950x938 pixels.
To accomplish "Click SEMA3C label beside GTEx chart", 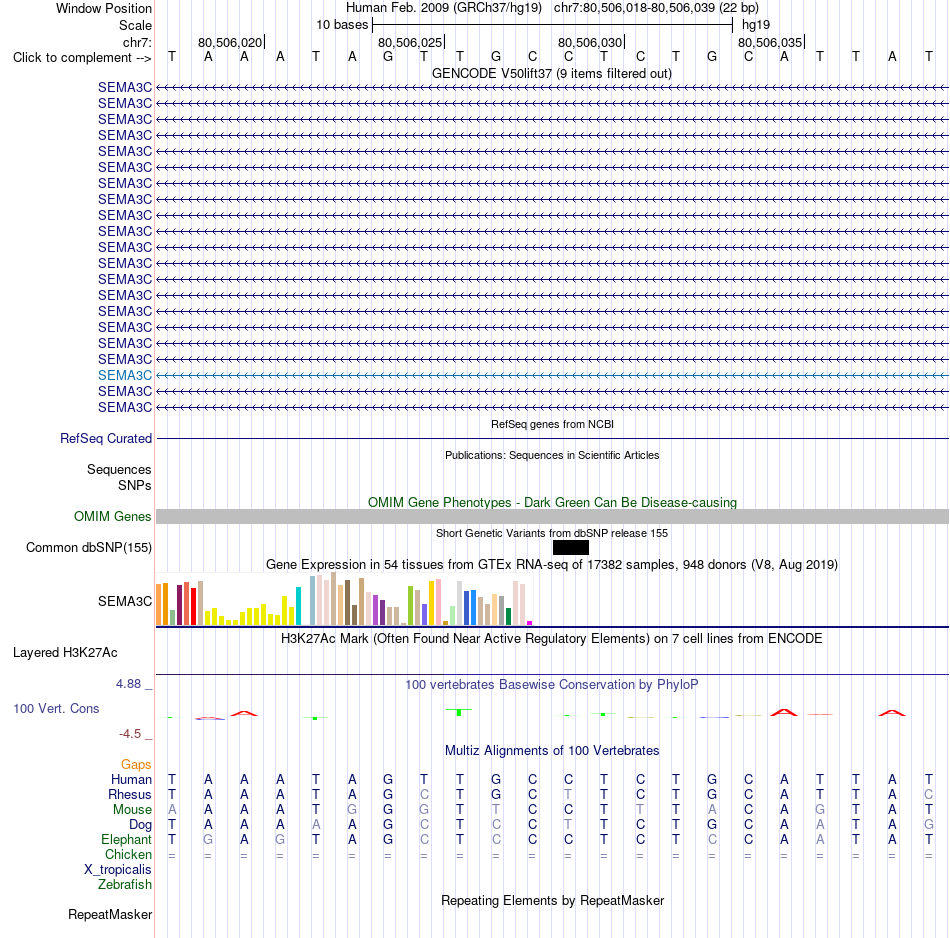I will pos(125,601).
